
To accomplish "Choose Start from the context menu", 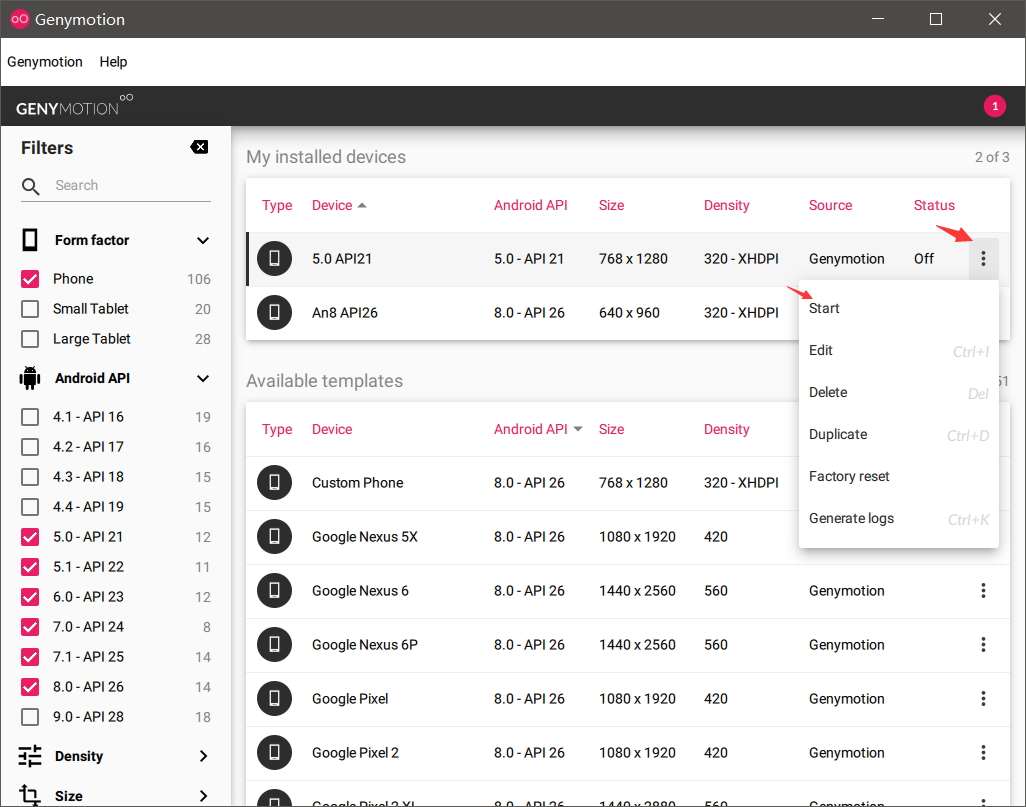I will click(x=898, y=308).
